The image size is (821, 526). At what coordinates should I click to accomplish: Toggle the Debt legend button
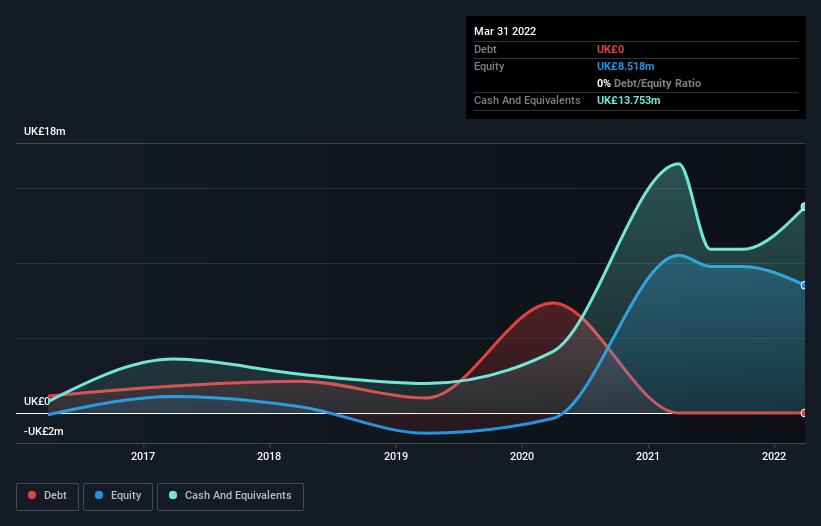click(x=48, y=496)
